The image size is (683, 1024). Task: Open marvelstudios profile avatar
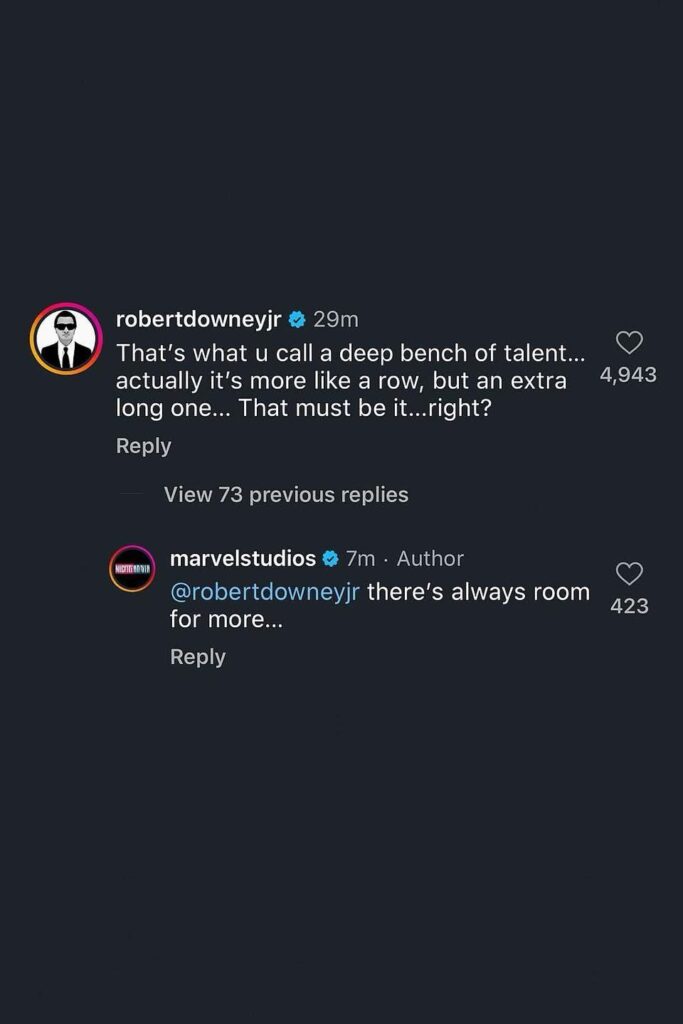132,569
